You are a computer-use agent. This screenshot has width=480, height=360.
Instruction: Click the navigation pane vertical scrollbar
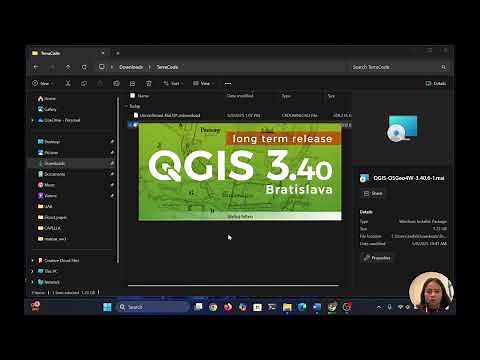(118, 180)
